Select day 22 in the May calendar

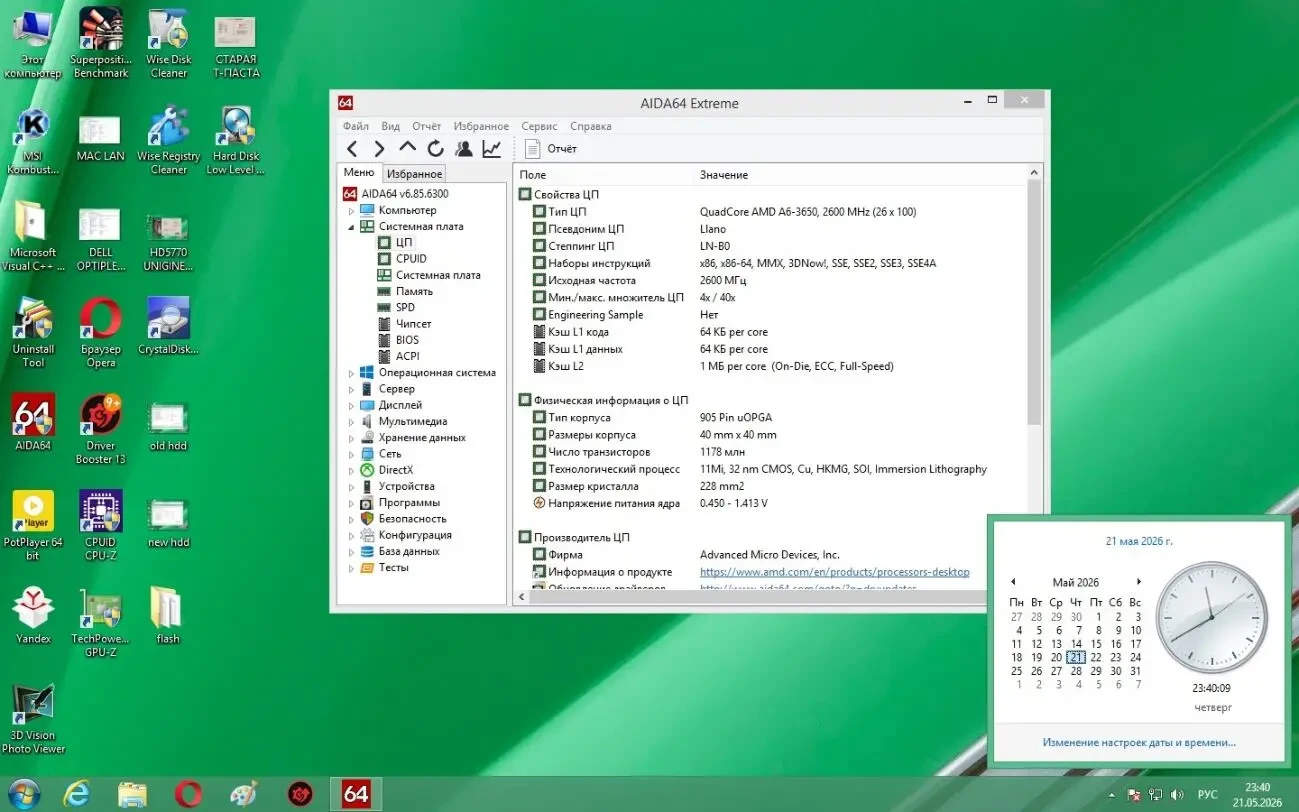tap(1097, 657)
